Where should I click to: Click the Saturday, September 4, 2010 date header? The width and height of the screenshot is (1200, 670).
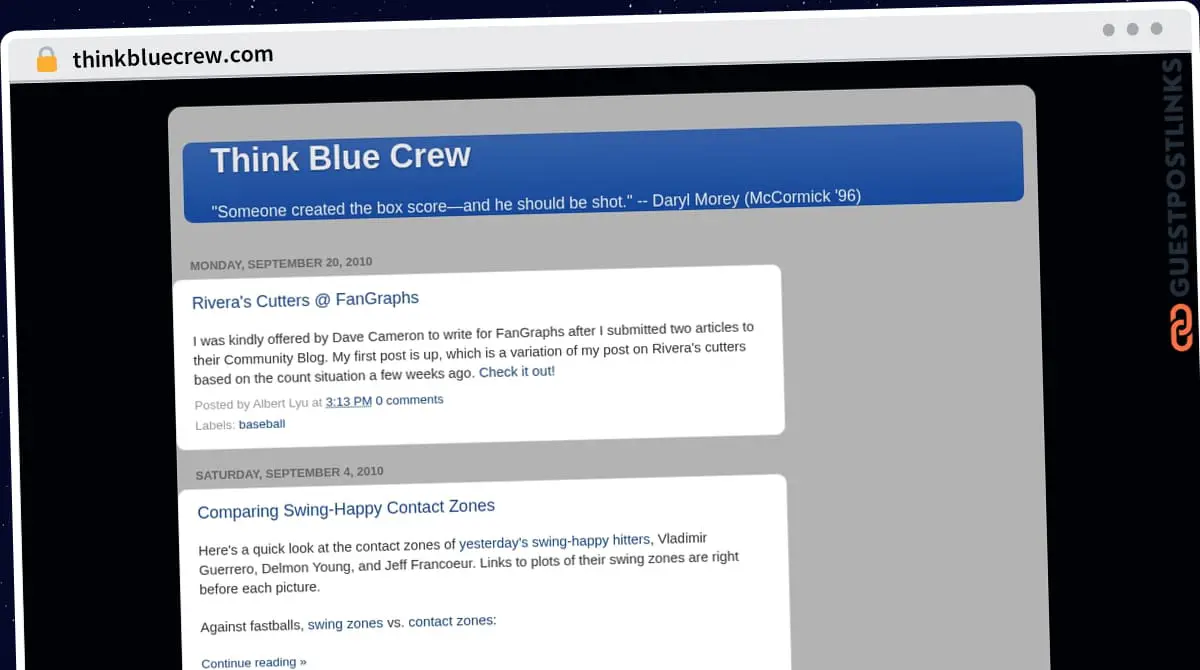(x=289, y=473)
